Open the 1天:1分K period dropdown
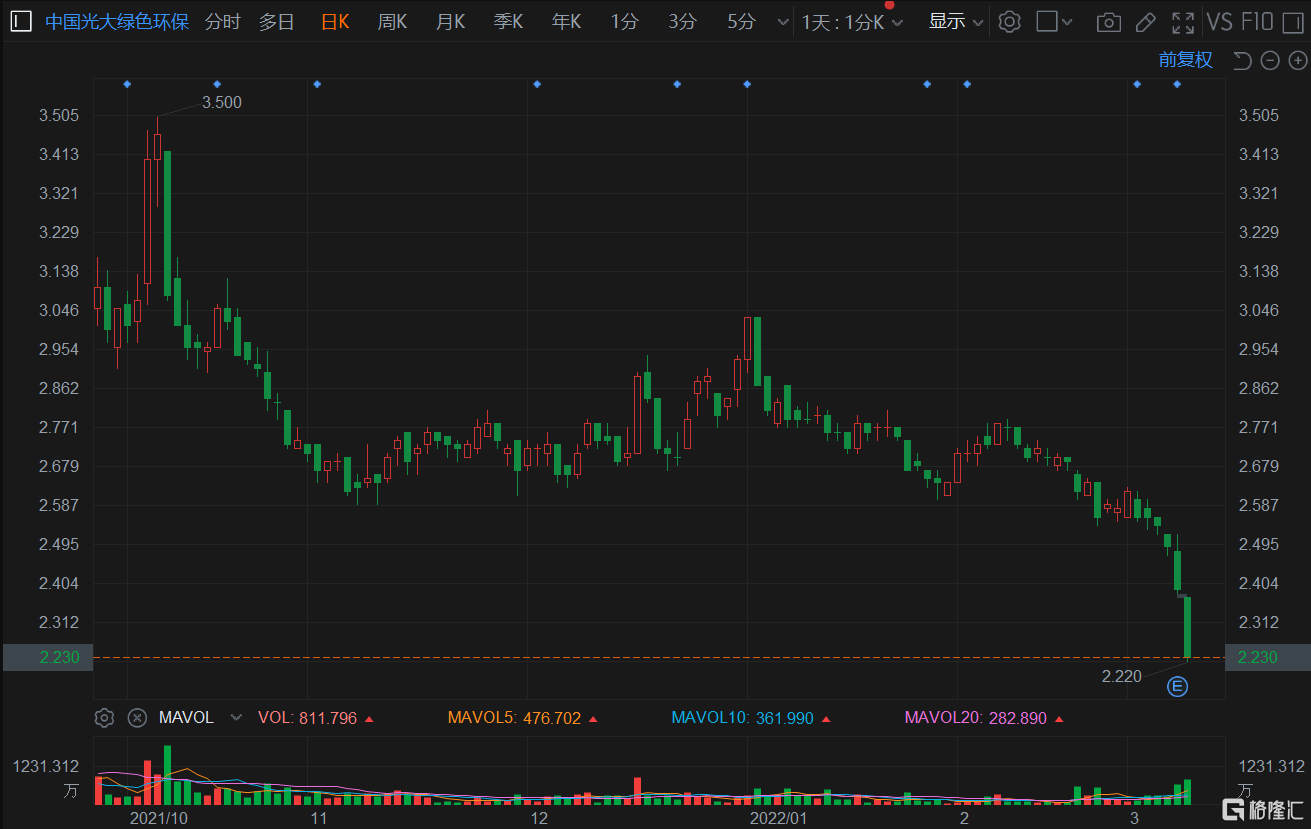 click(852, 22)
